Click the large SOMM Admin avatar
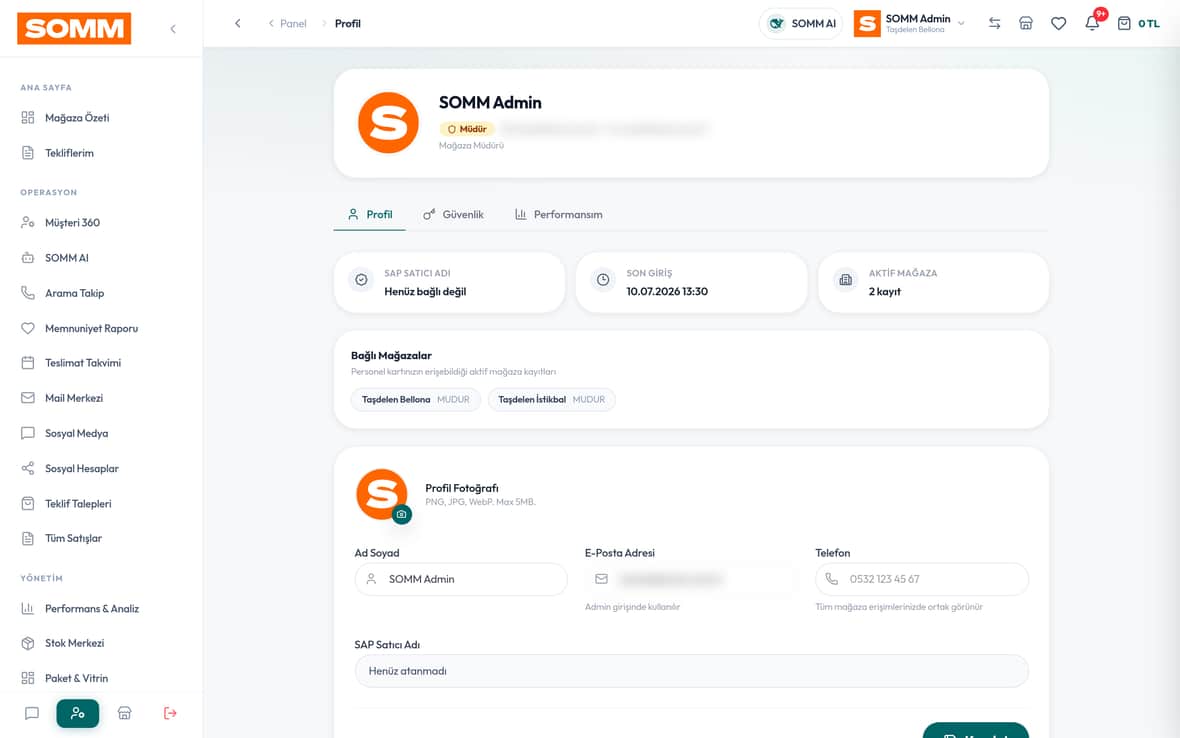Image resolution: width=1180 pixels, height=738 pixels. 388,123
